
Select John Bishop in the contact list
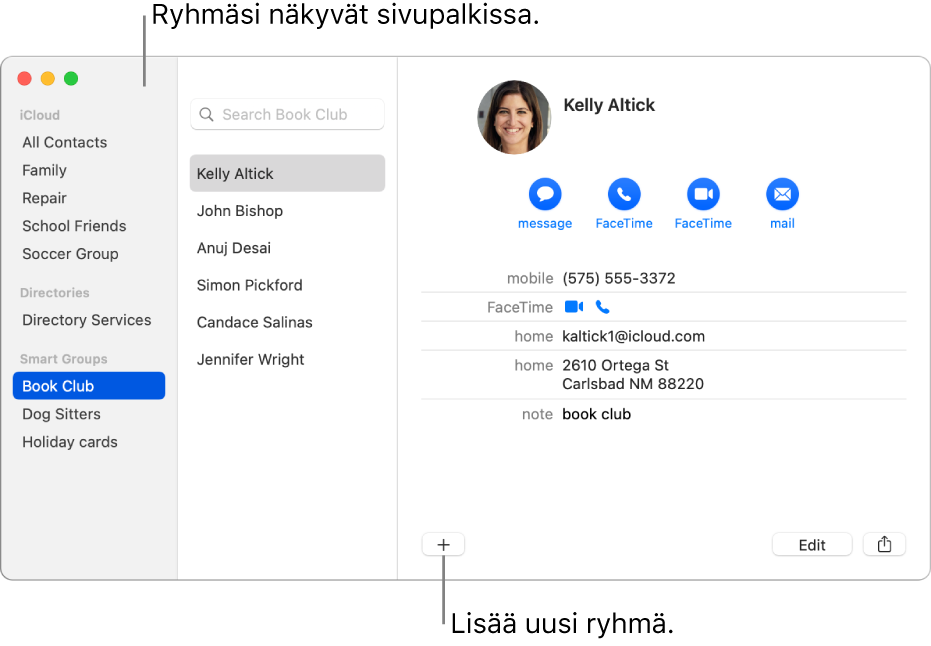pyautogui.click(x=240, y=211)
